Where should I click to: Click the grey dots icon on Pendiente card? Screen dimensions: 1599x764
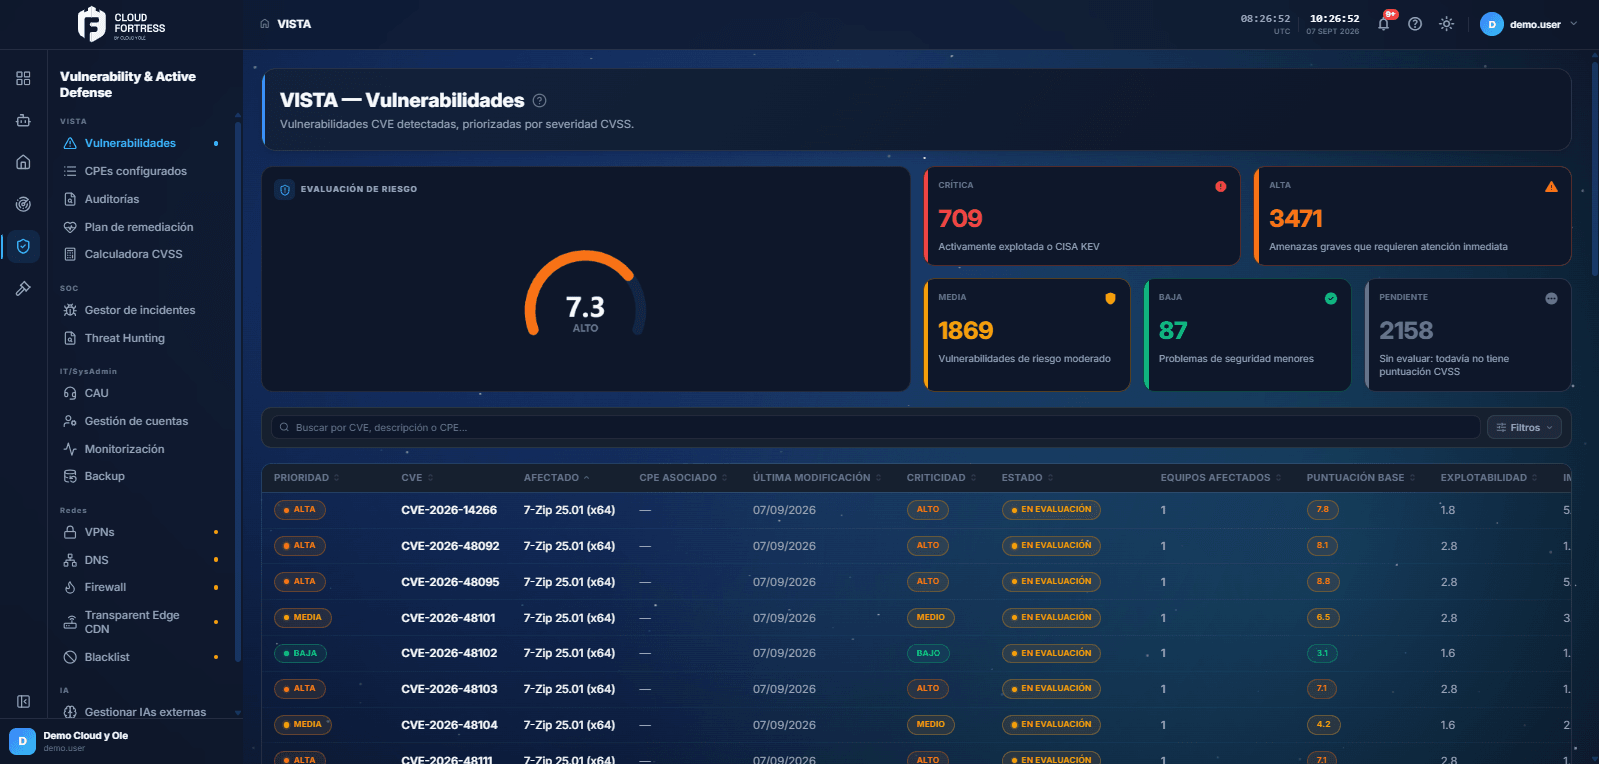click(1551, 298)
